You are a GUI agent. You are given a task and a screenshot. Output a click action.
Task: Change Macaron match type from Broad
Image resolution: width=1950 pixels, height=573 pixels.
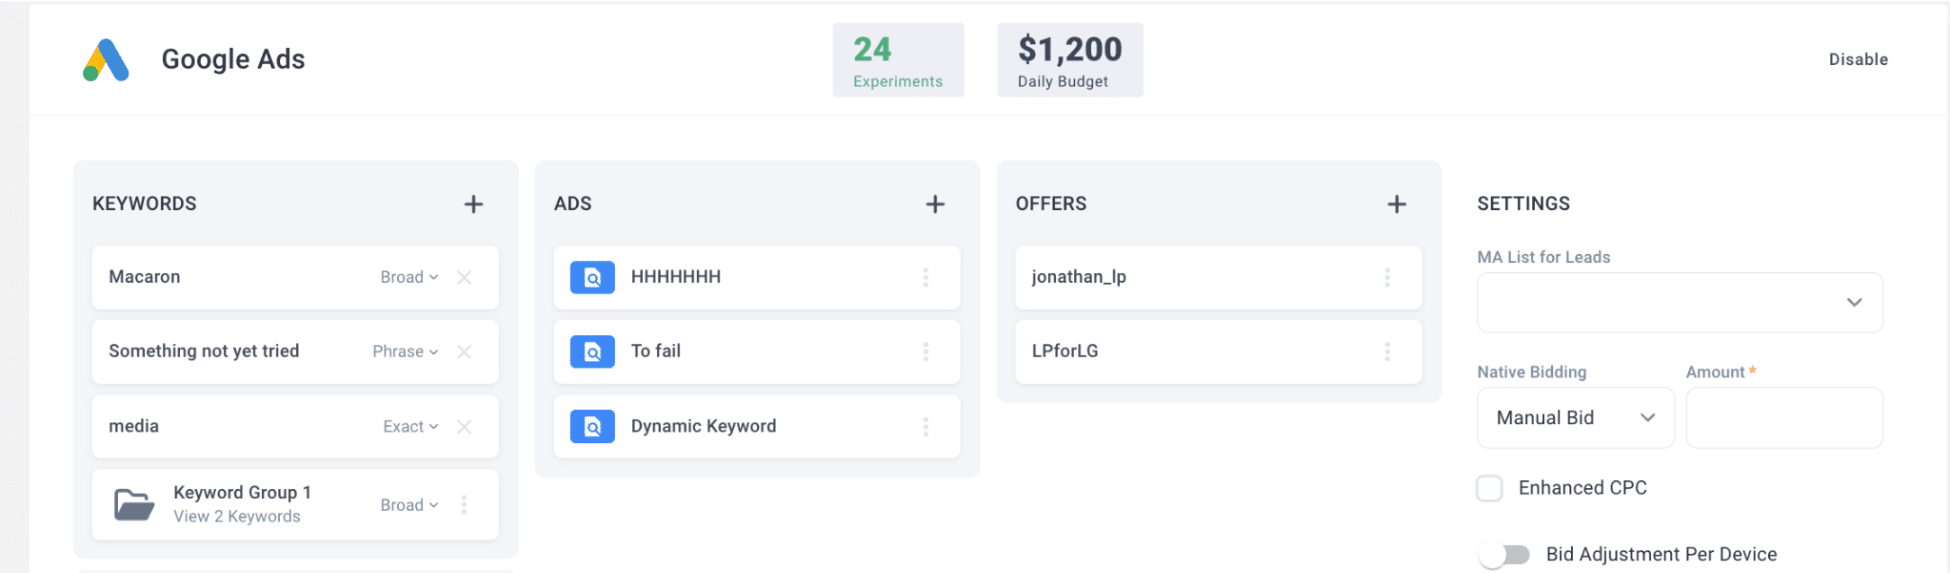click(409, 277)
